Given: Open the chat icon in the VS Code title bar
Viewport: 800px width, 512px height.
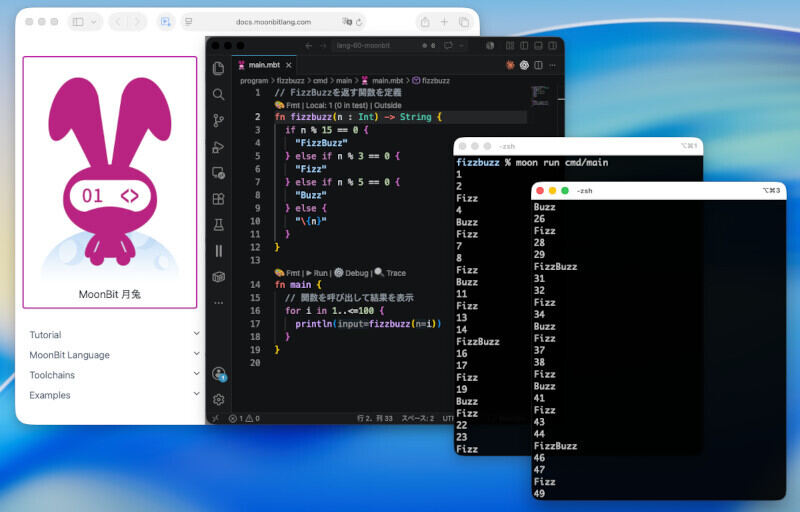Looking at the screenshot, I should pos(448,45).
